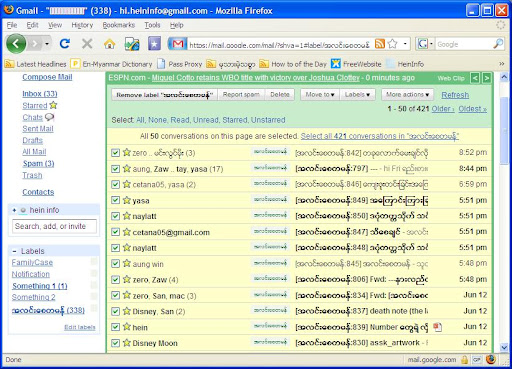
Task: Open the Latest Headlines feed bookmark
Action: point(36,64)
